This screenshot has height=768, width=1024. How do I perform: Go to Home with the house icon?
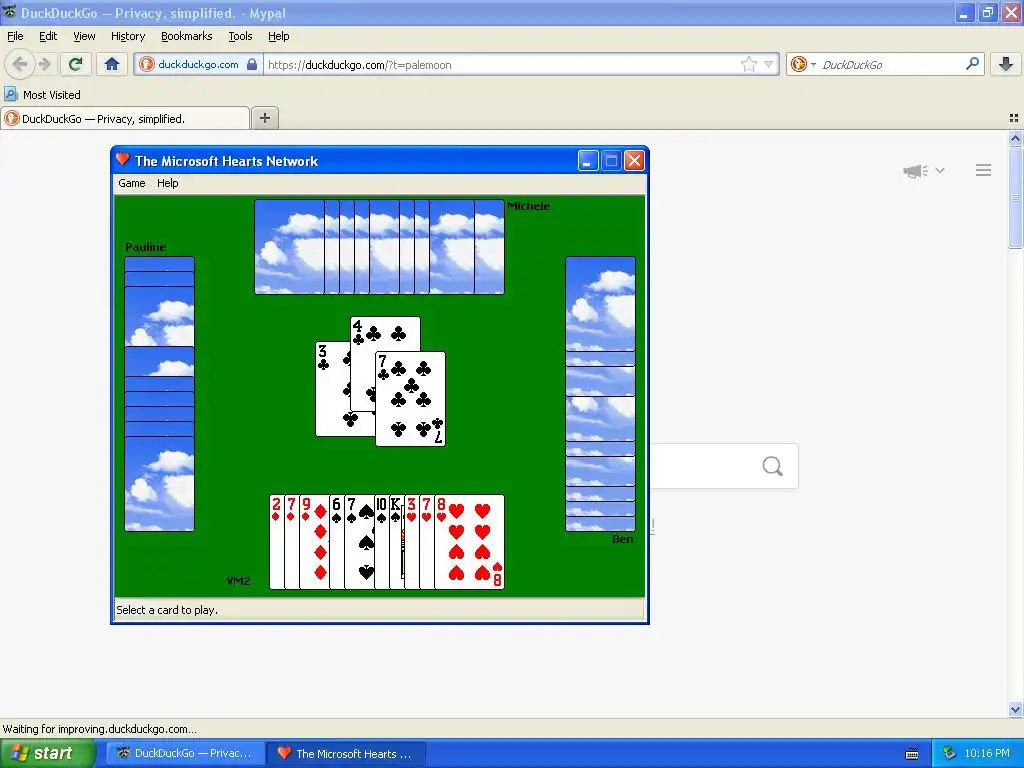click(x=112, y=64)
